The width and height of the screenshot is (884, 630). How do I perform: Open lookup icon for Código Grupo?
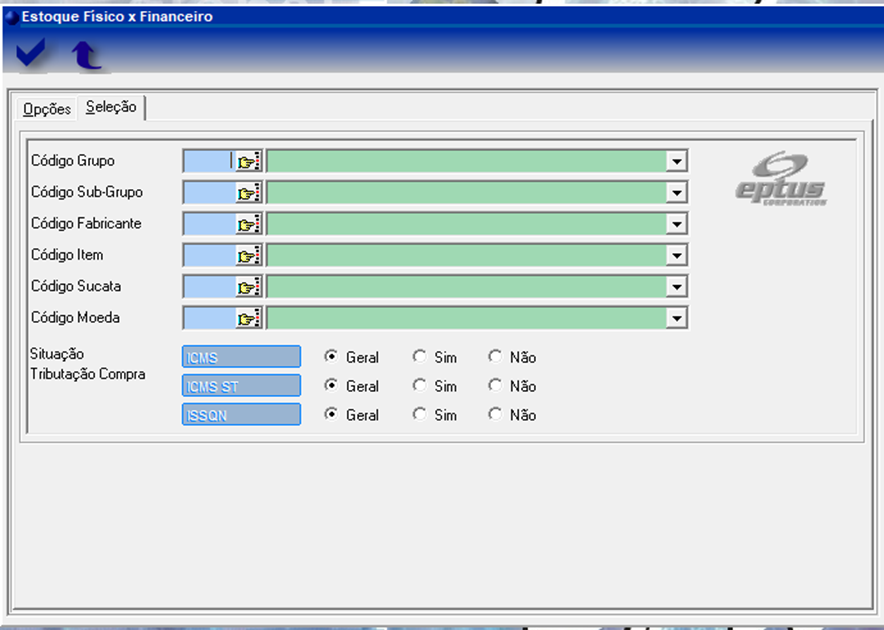coord(248,161)
